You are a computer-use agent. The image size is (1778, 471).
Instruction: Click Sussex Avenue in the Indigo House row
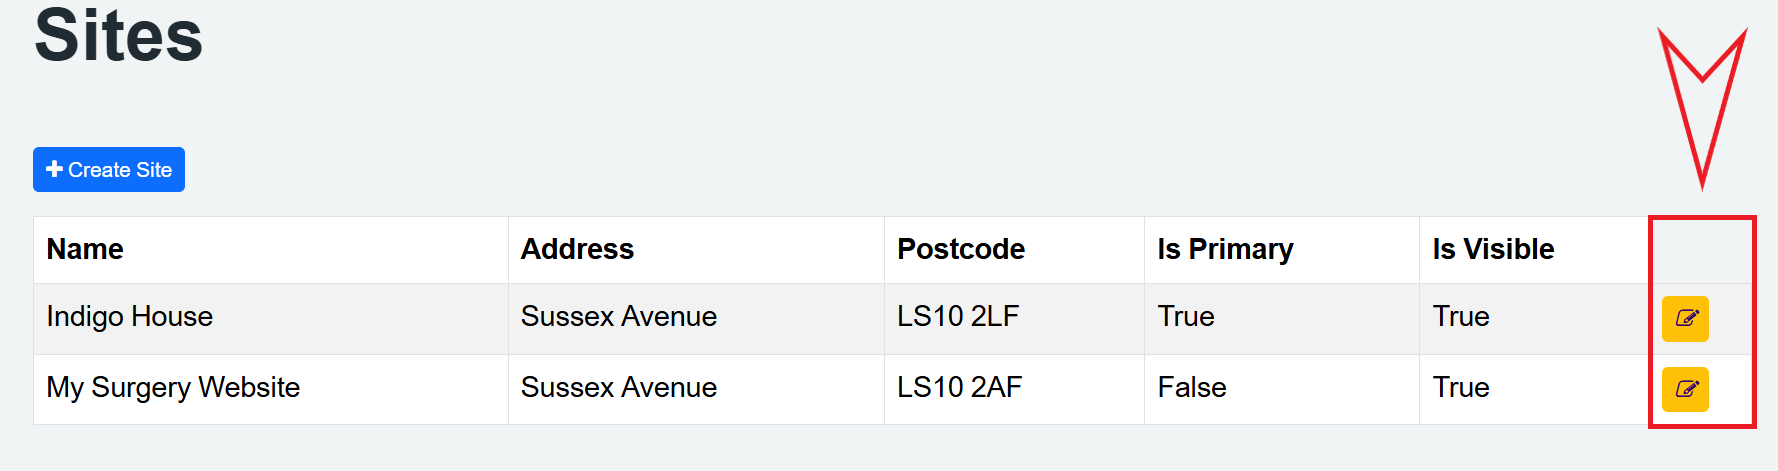click(x=618, y=317)
